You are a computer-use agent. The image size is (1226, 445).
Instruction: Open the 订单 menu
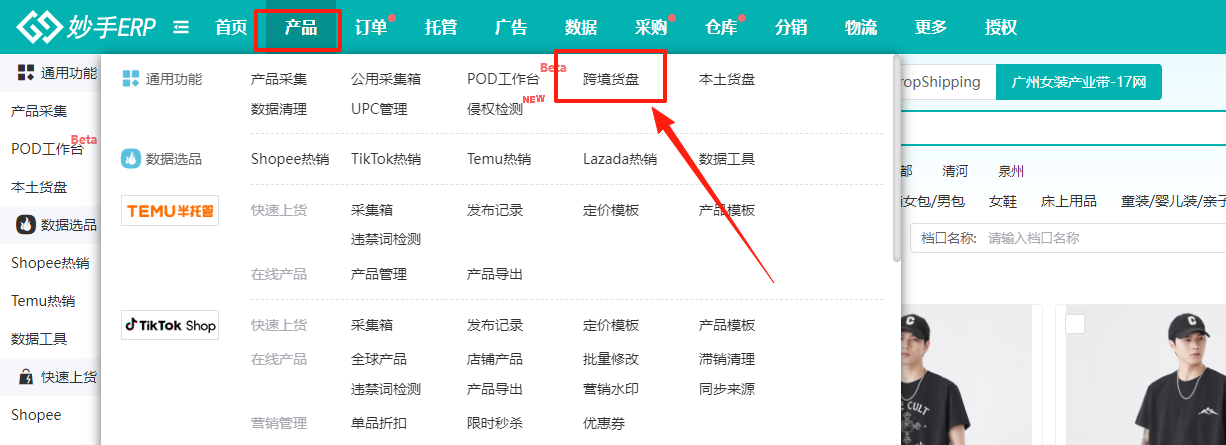(371, 27)
